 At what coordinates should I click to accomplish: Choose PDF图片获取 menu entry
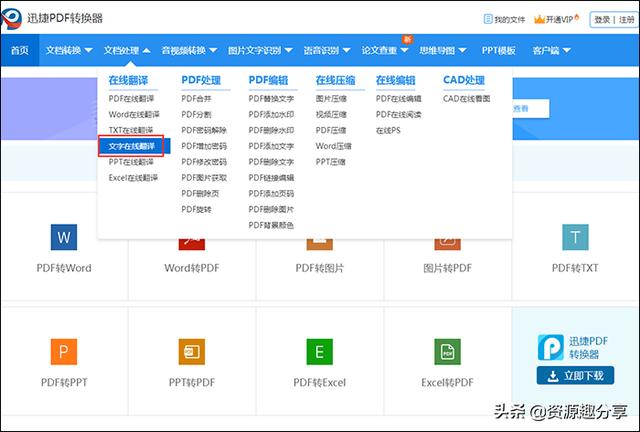204,178
